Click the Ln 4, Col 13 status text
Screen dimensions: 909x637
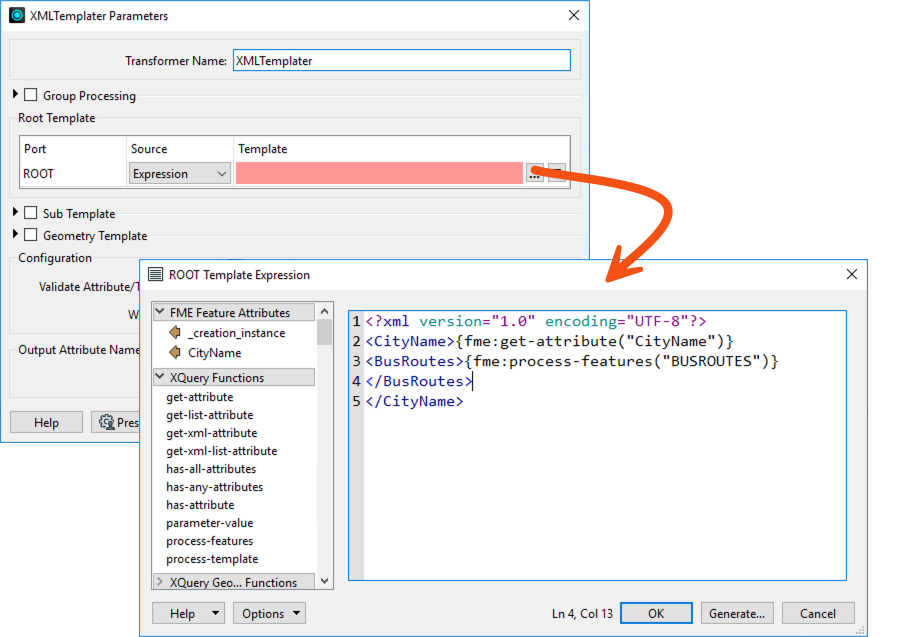tap(582, 613)
